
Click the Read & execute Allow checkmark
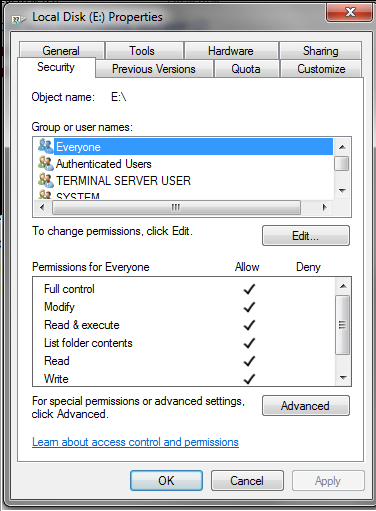pyautogui.click(x=249, y=325)
